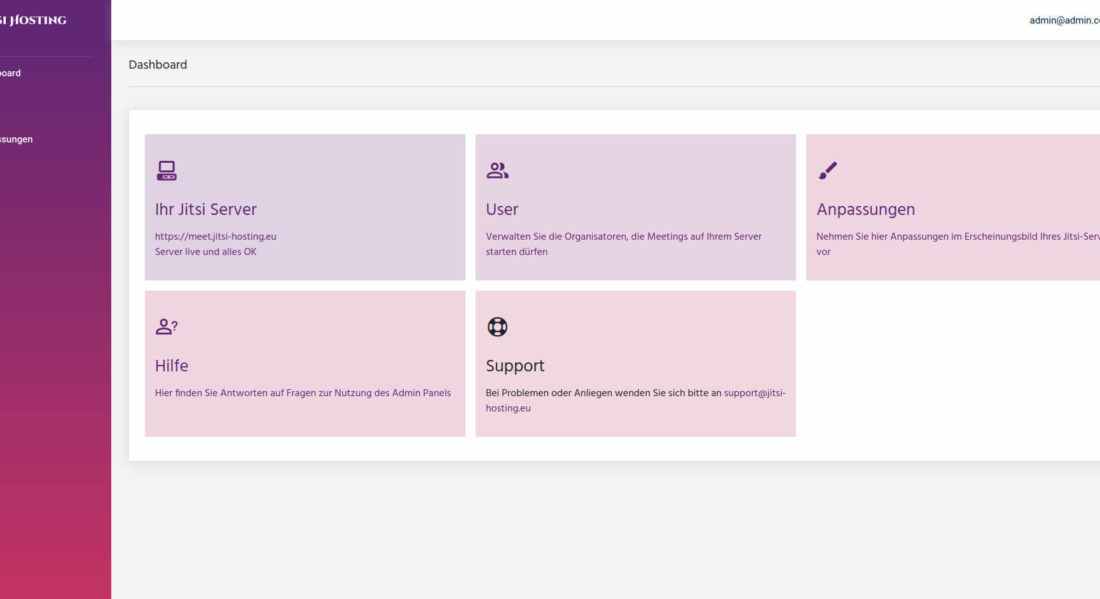Click the User card description about Organisatoren
Screen dimensions: 1100x599
click(623, 237)
